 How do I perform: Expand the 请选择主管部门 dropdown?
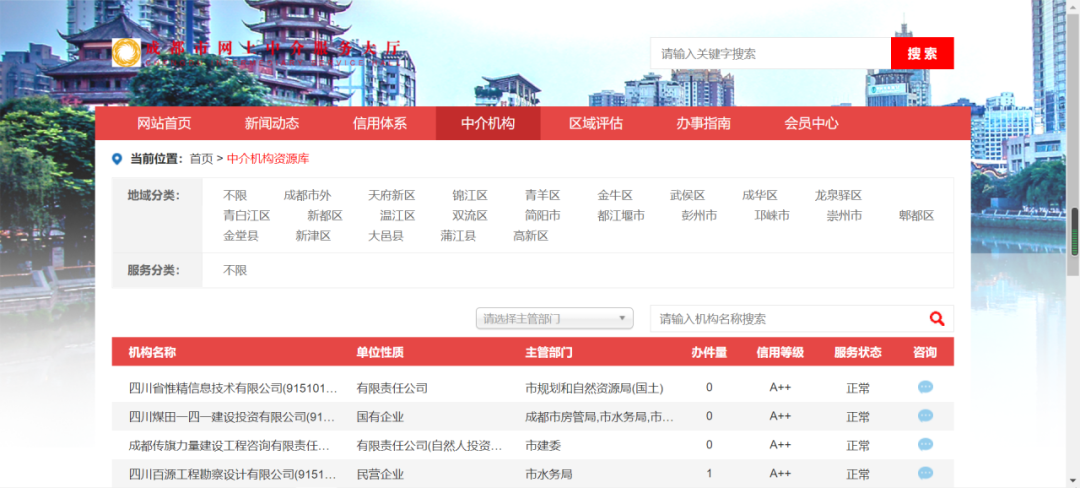[555, 319]
